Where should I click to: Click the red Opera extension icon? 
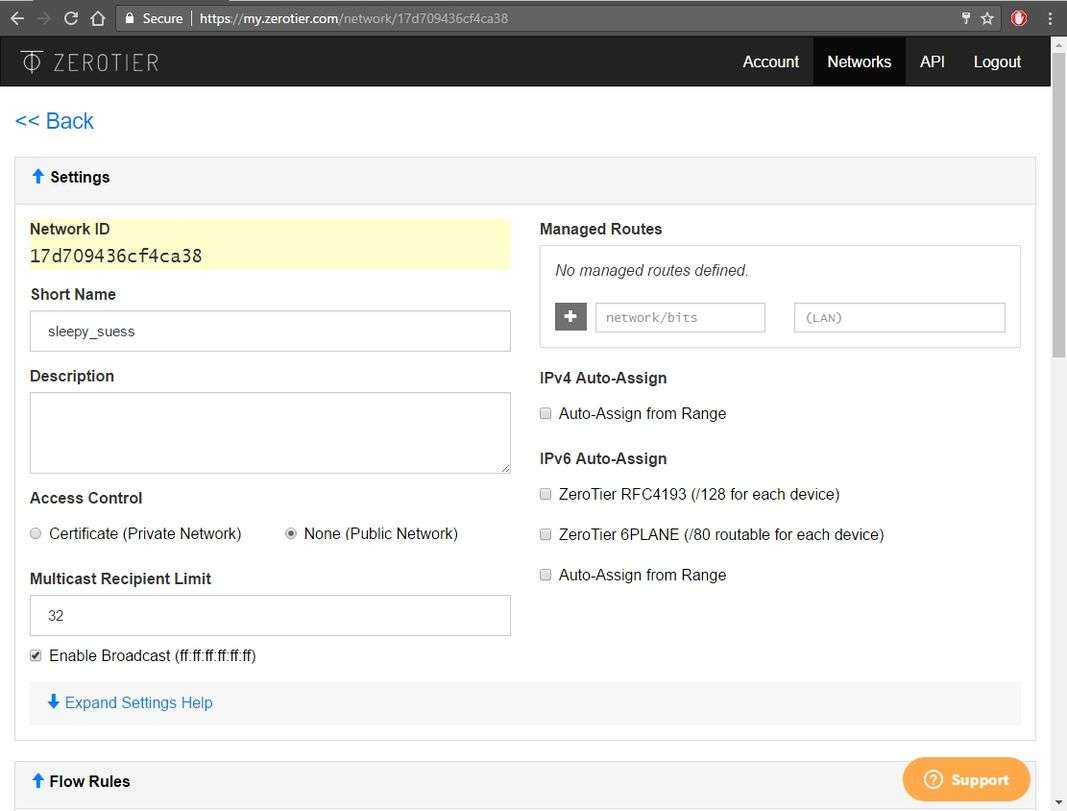click(x=1019, y=18)
